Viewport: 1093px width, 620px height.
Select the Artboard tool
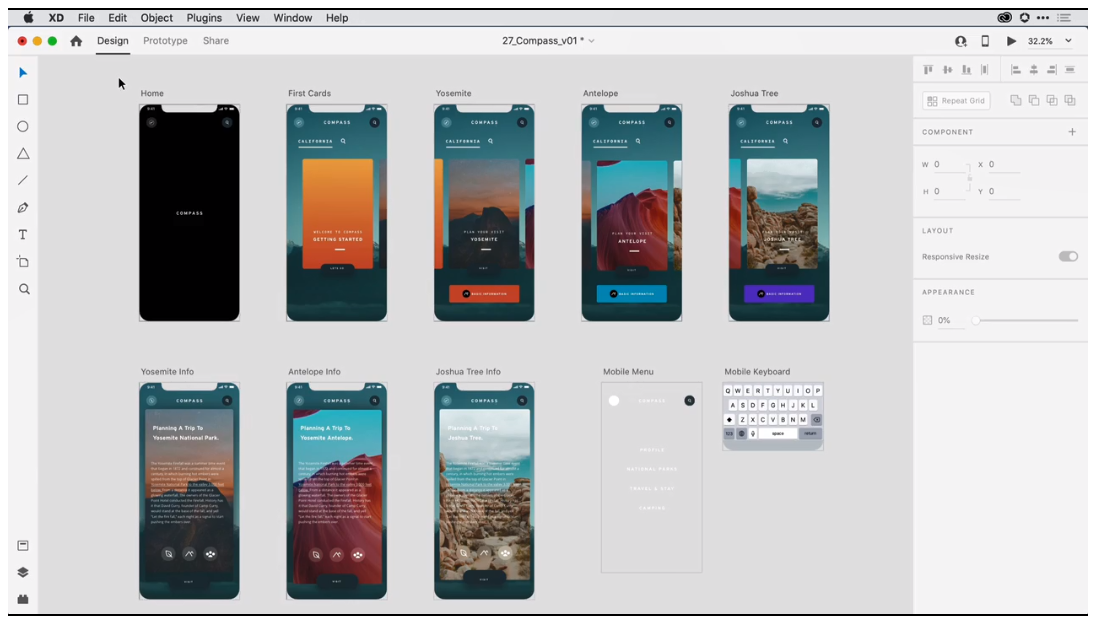(23, 262)
